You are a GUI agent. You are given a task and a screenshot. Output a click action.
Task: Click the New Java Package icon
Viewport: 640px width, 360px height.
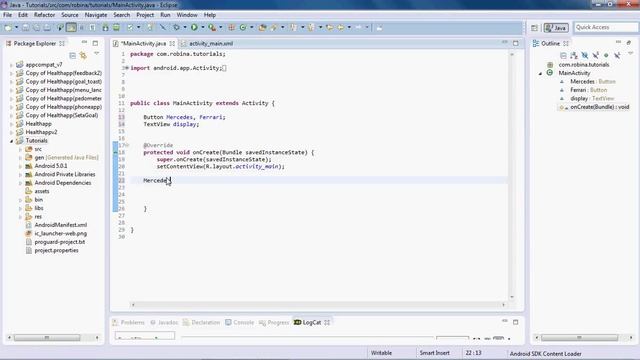(231, 27)
